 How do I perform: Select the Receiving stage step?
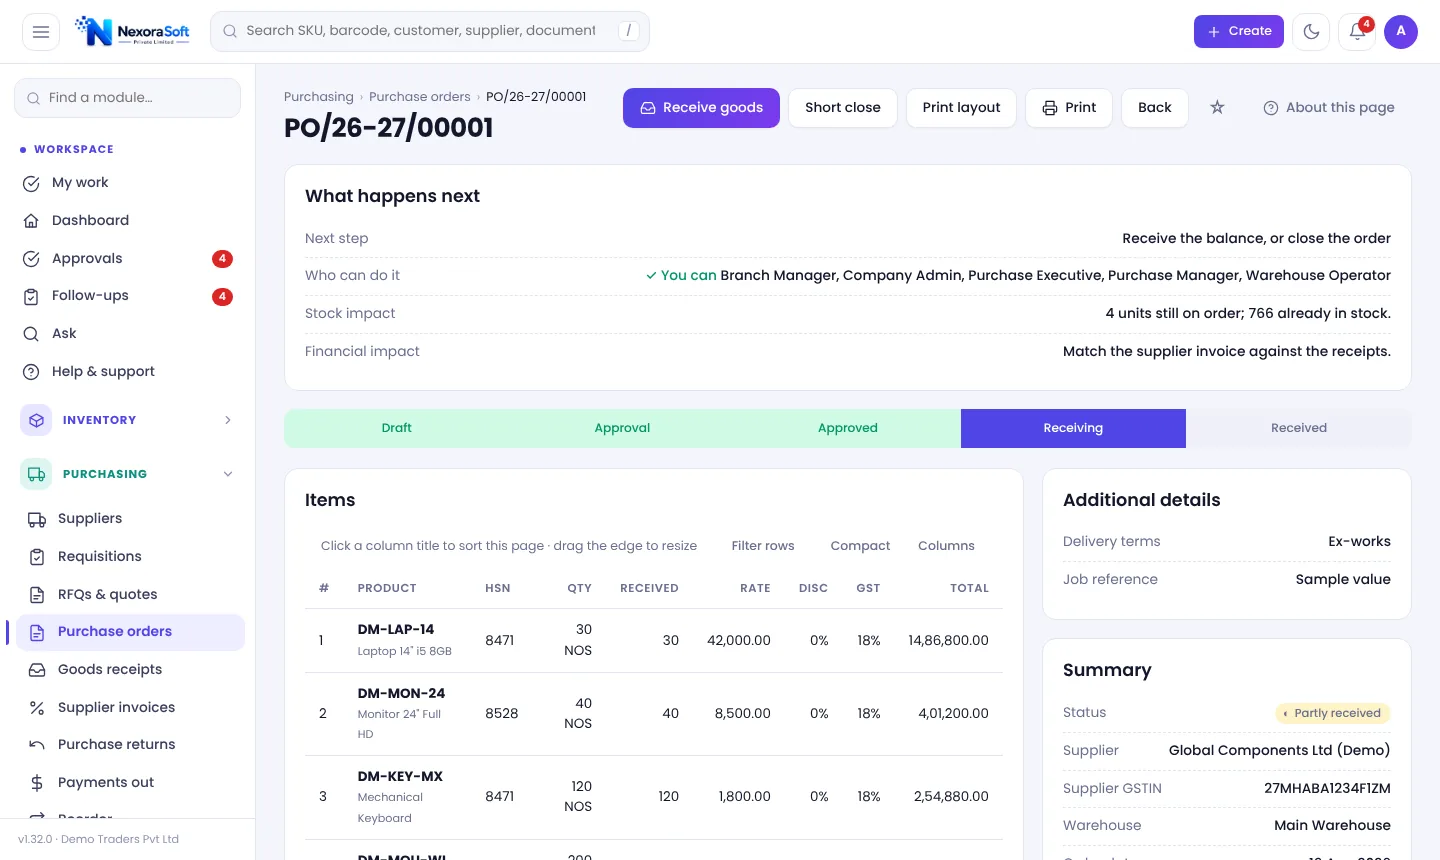1073,428
